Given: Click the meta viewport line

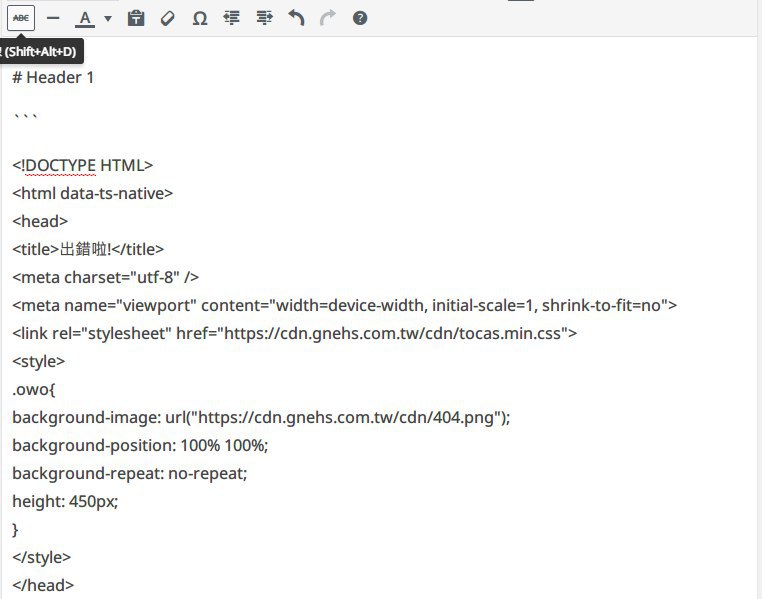Looking at the screenshot, I should pyautogui.click(x=345, y=305).
